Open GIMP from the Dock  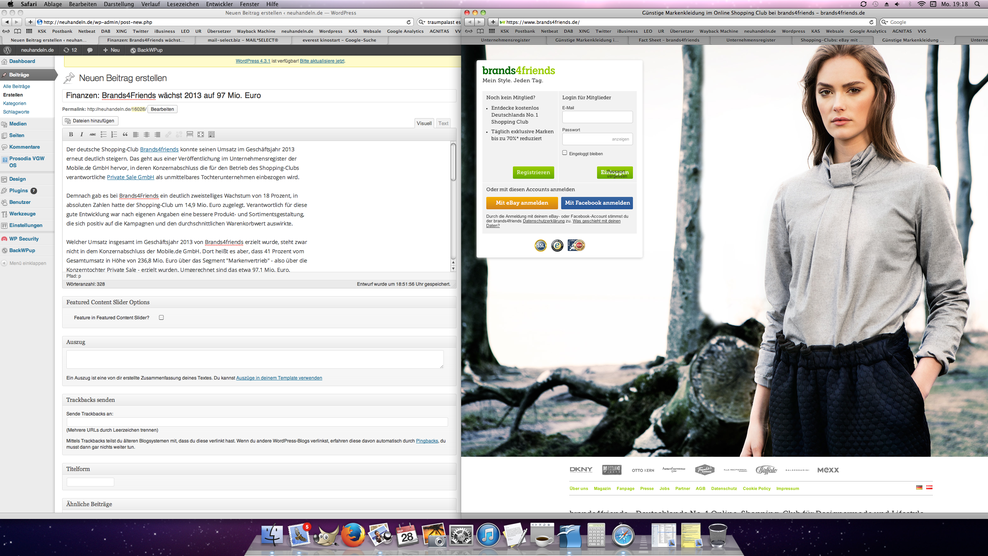tap(326, 535)
